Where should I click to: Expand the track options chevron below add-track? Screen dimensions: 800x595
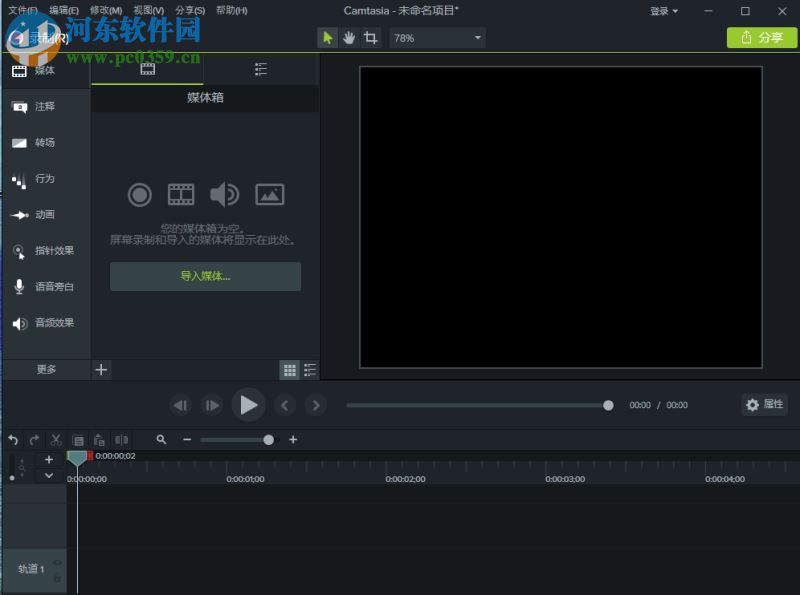coord(49,476)
